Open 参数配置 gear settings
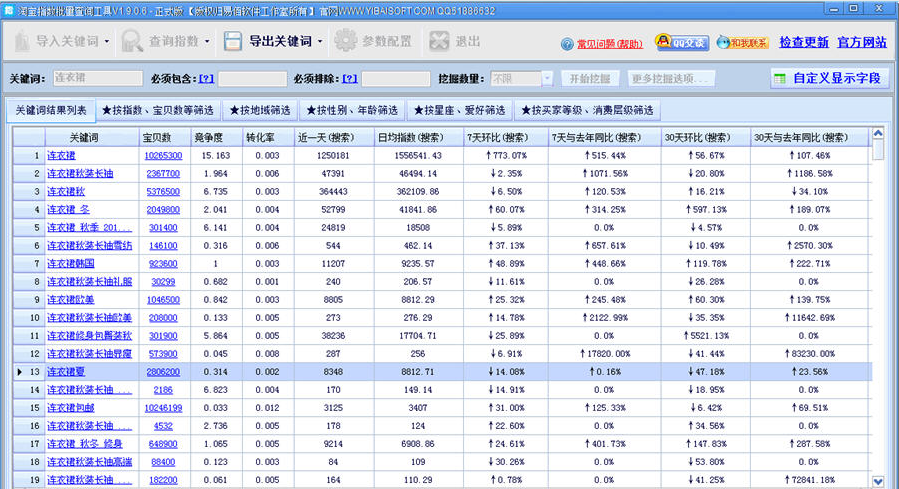 pyautogui.click(x=345, y=42)
